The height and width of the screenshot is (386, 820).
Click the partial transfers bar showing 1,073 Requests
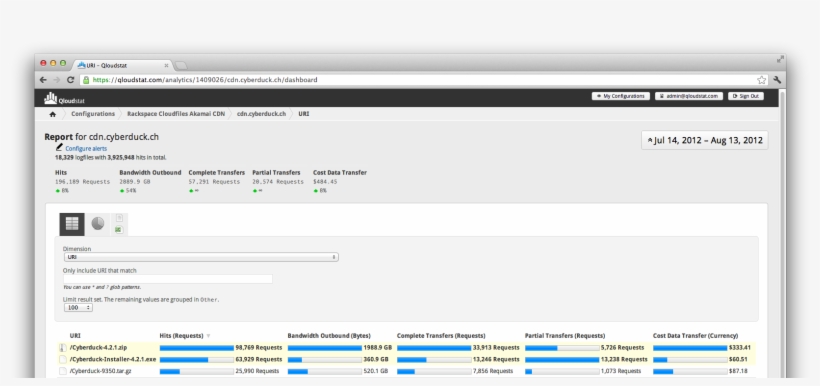click(562, 371)
